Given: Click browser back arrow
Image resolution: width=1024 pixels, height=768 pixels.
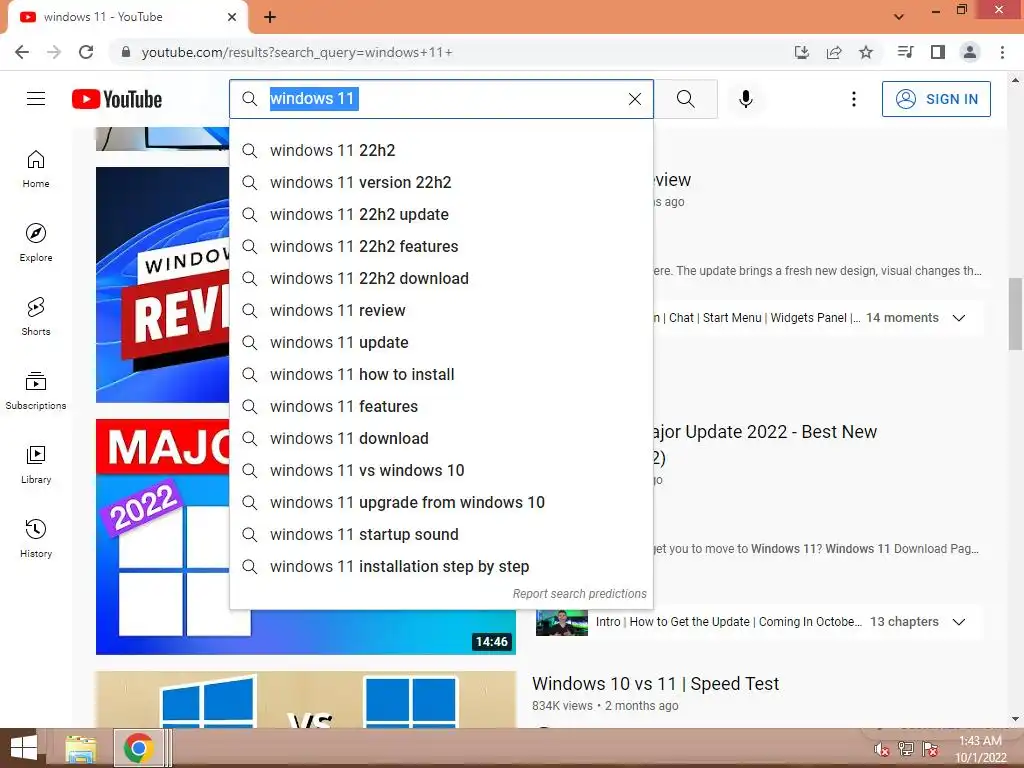Looking at the screenshot, I should point(22,52).
